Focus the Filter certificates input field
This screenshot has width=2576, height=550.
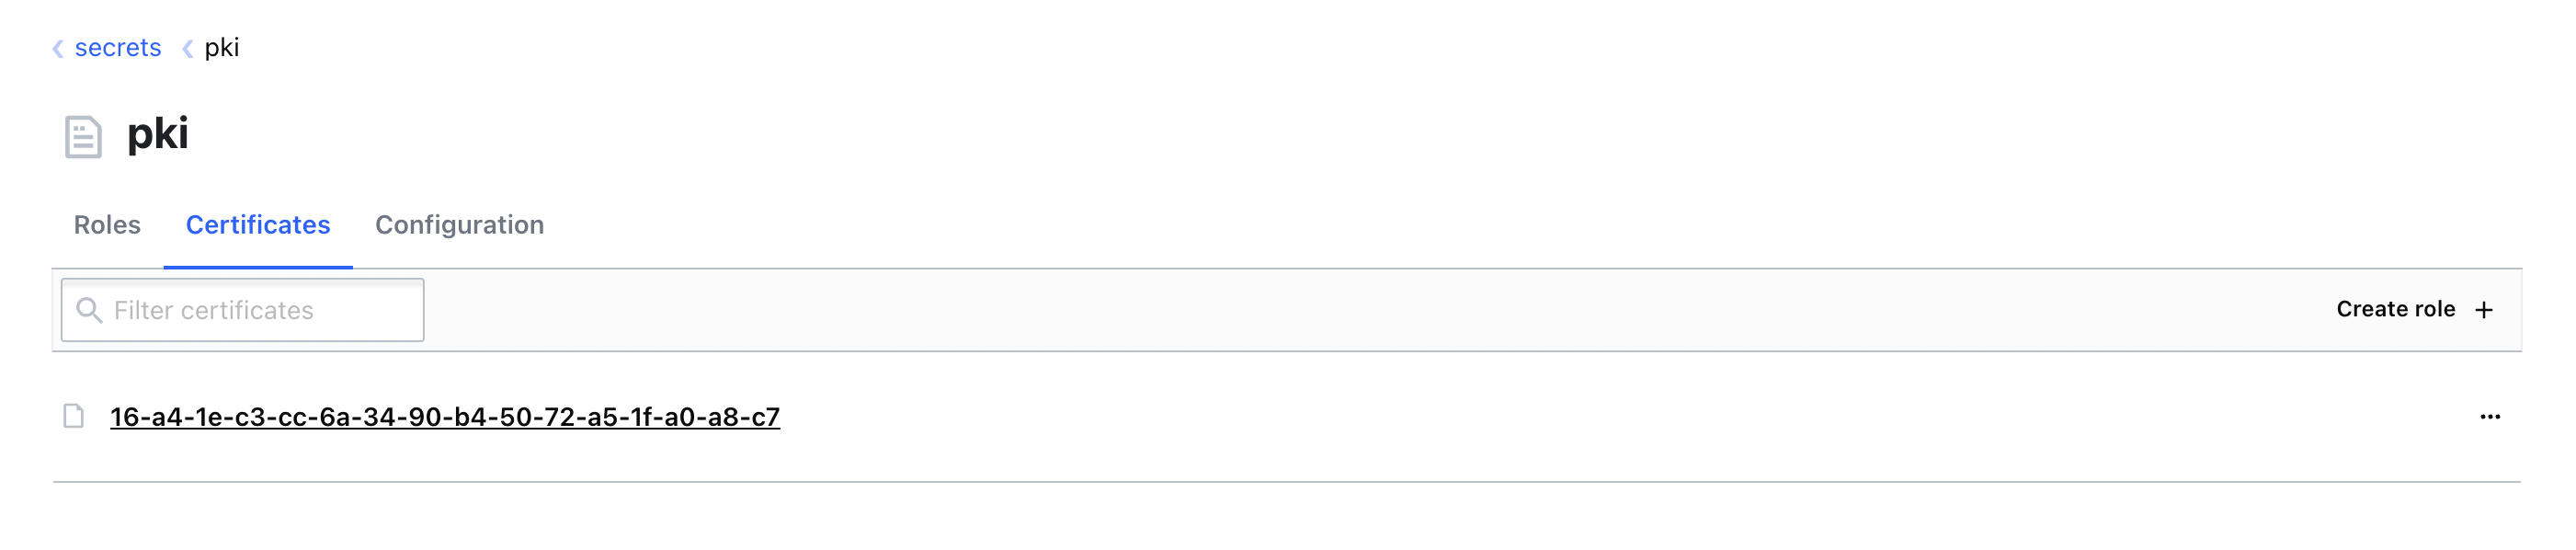point(260,310)
